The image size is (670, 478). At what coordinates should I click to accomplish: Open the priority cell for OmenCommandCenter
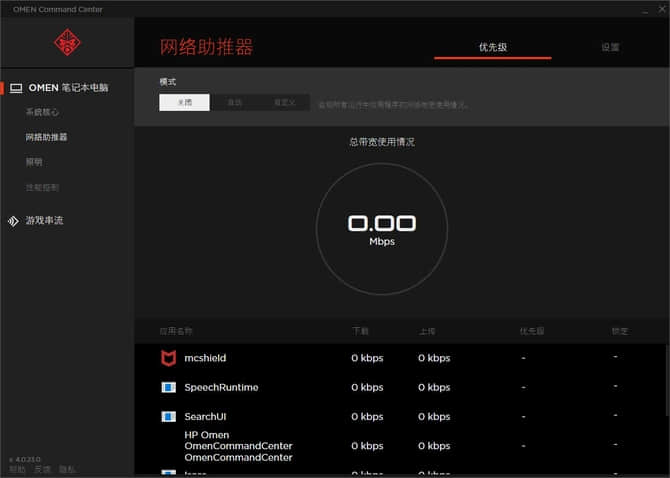pyautogui.click(x=523, y=446)
